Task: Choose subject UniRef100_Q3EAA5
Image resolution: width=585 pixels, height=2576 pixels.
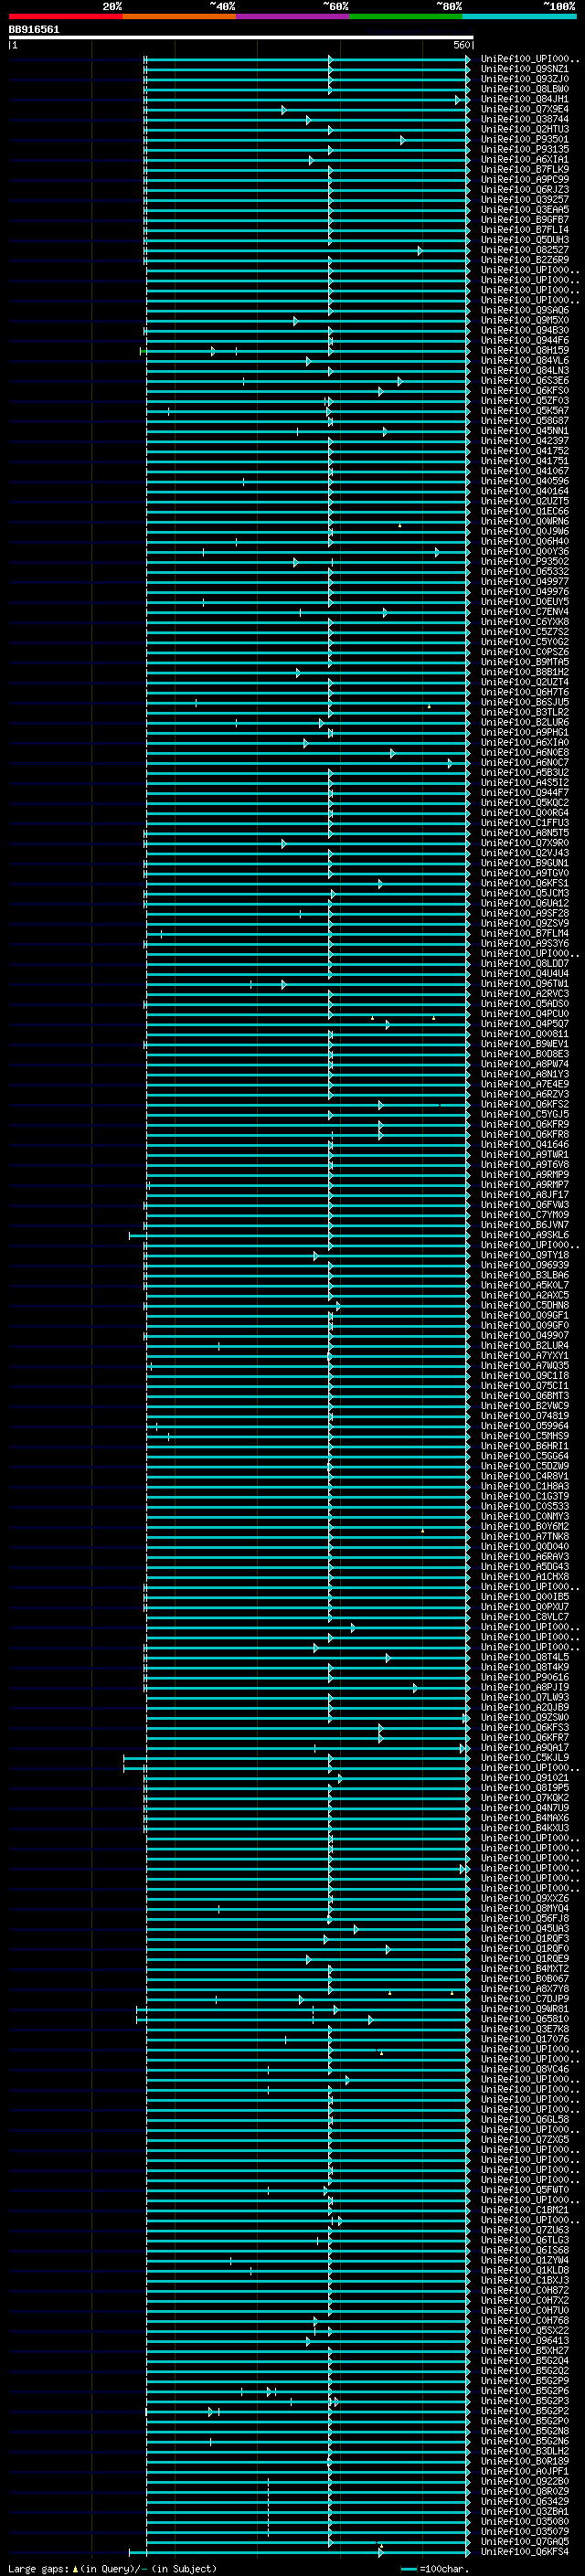Action: pos(524,209)
